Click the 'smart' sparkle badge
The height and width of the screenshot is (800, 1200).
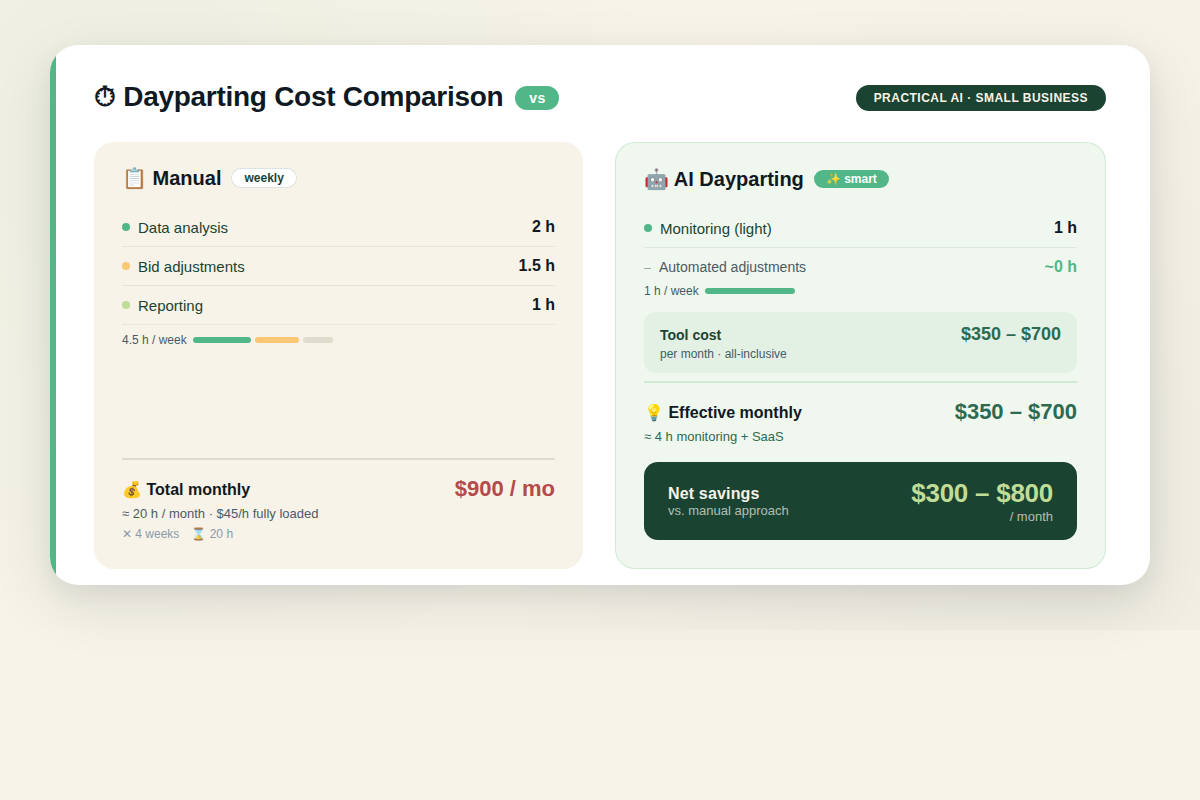851,179
